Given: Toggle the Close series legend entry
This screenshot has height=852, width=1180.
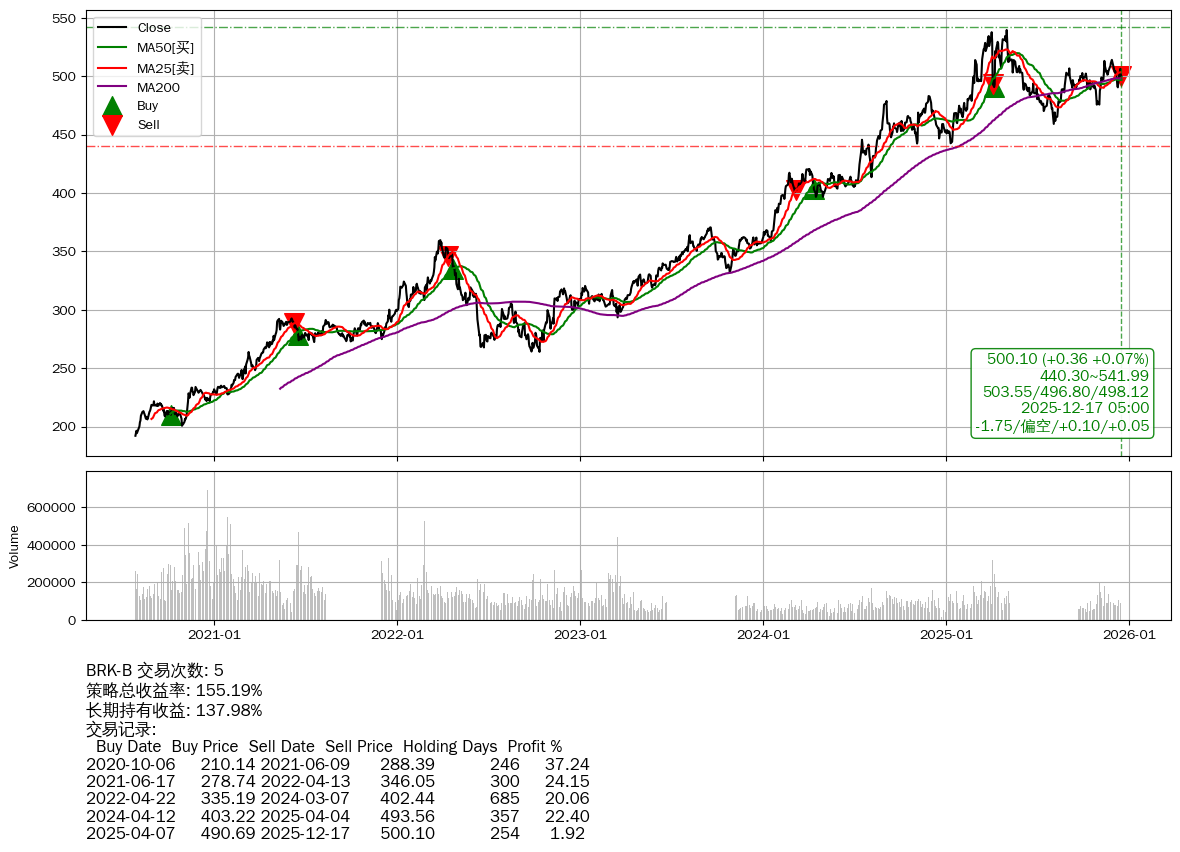Looking at the screenshot, I should coord(154,28).
